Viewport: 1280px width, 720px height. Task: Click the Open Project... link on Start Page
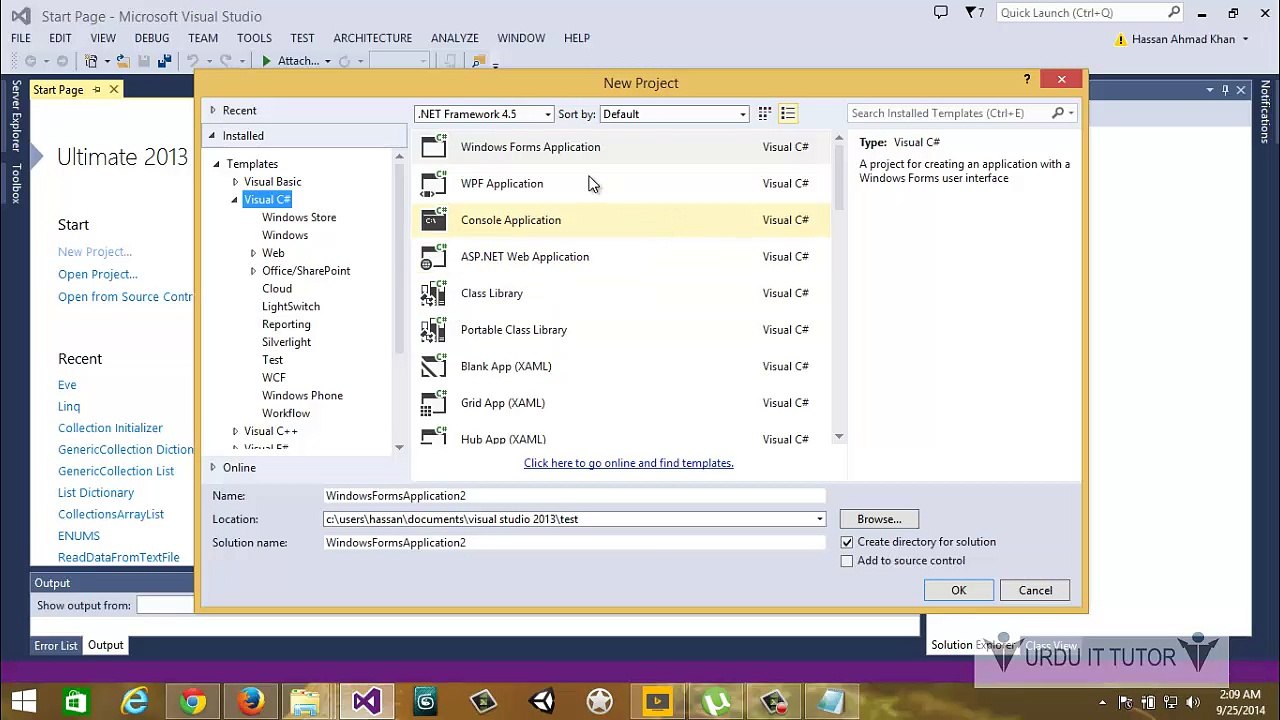tap(98, 274)
